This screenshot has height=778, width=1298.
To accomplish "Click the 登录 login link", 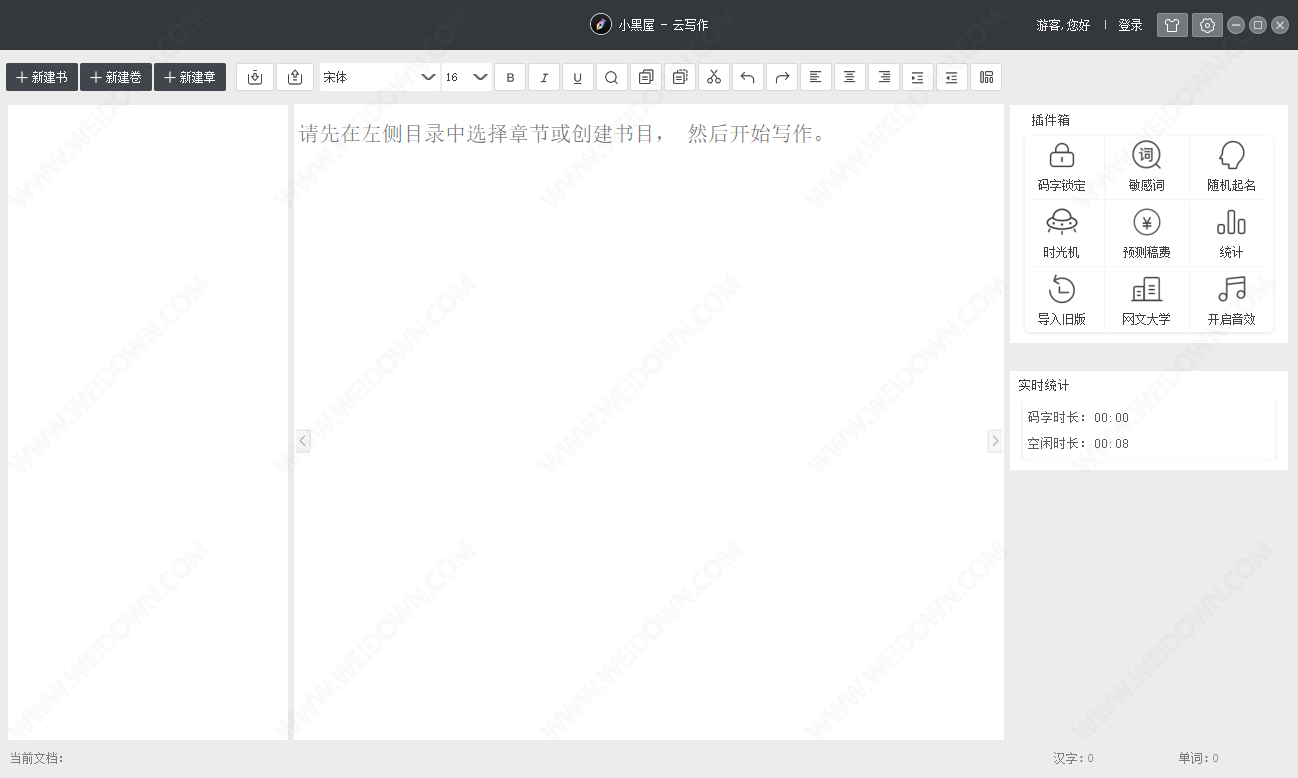I will coord(1130,25).
